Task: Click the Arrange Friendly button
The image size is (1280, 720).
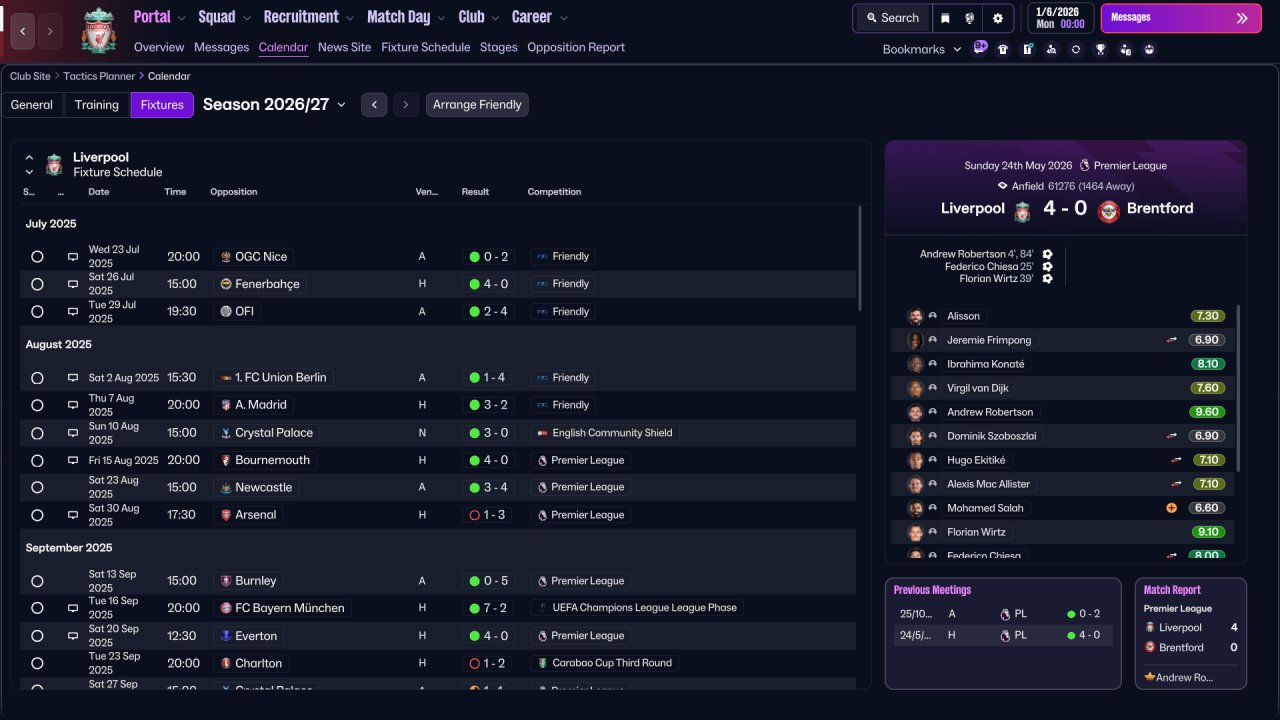Action: click(x=477, y=105)
